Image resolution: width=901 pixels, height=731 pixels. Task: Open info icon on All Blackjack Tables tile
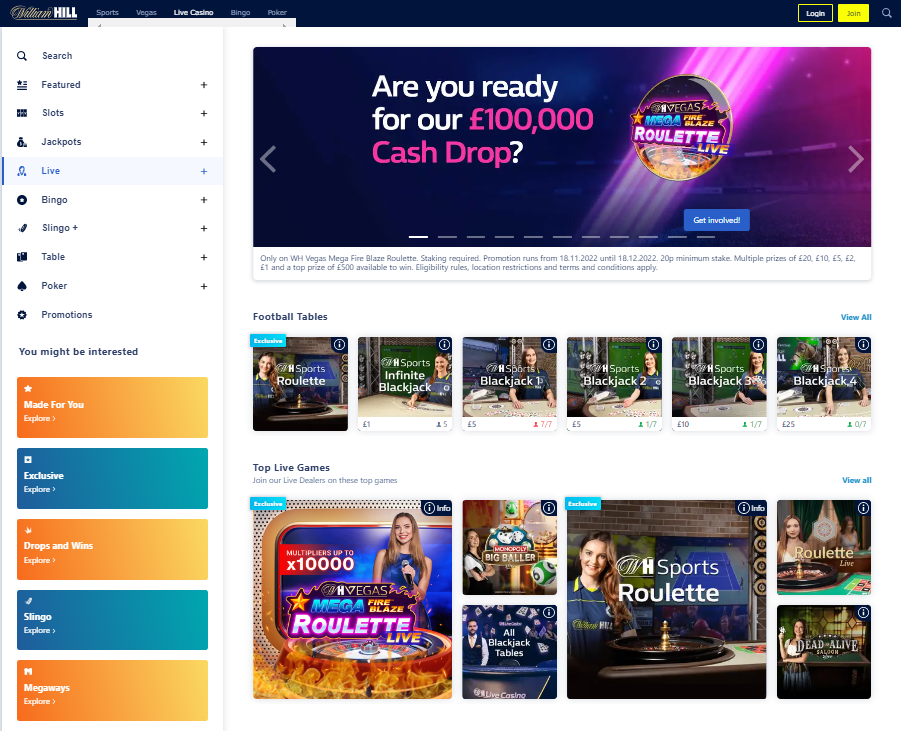pos(549,613)
